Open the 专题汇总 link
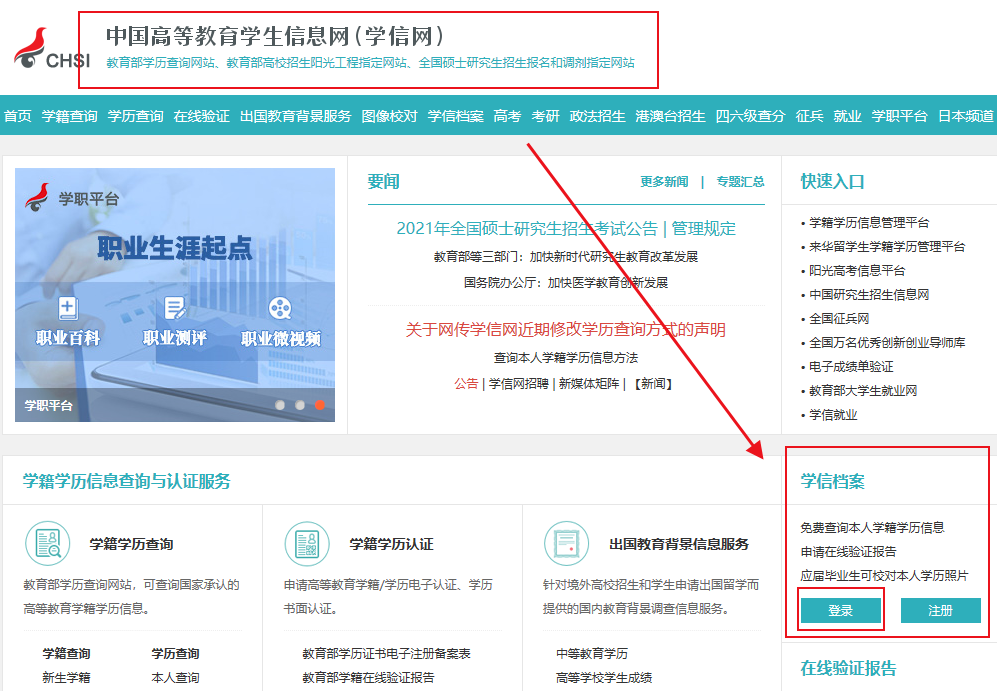997x691 pixels. click(x=740, y=182)
